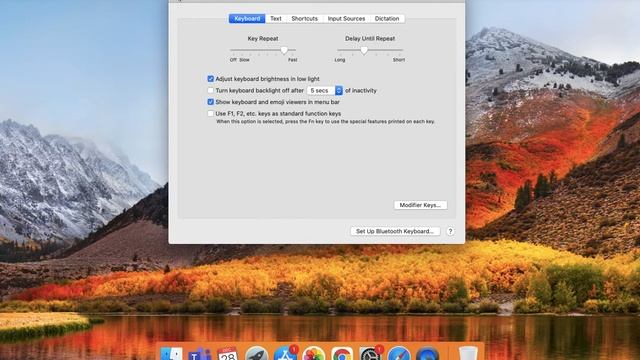Screen dimensions: 640x360
Task: Open Finder from the Dock
Action: coord(171,354)
